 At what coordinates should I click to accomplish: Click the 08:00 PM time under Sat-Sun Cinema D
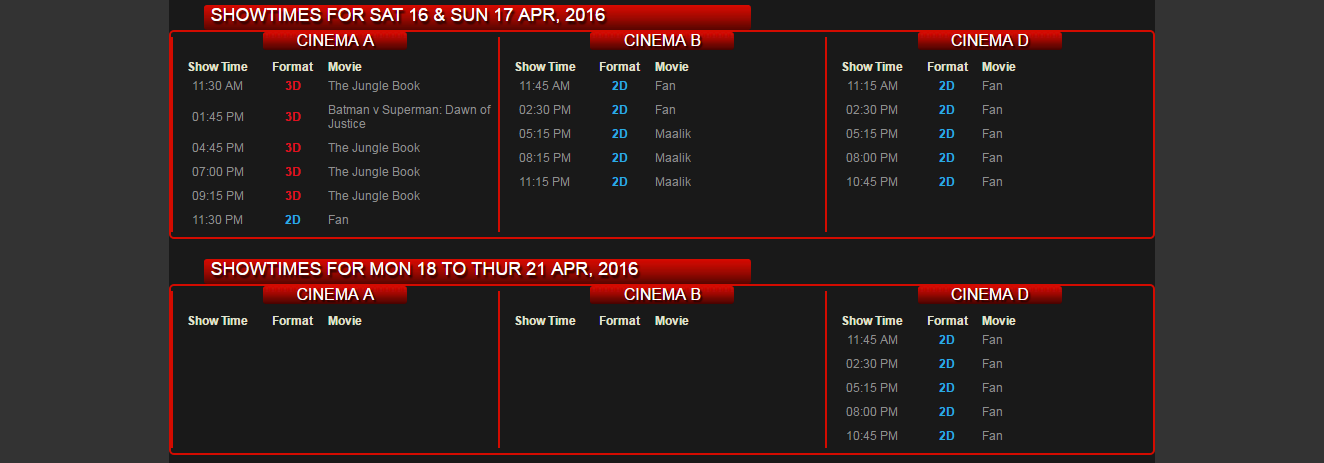click(872, 158)
